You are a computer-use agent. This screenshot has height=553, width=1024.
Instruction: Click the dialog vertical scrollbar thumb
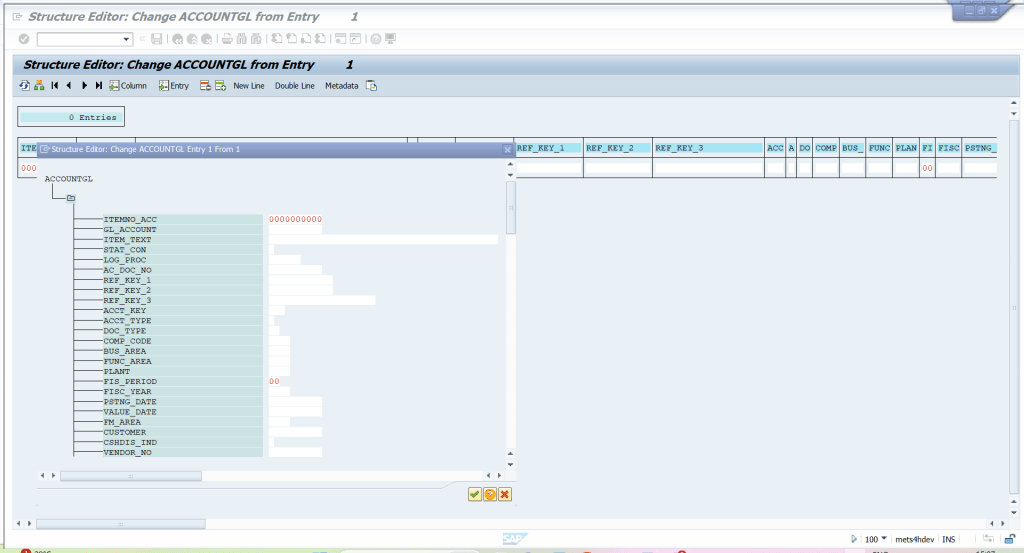(511, 208)
